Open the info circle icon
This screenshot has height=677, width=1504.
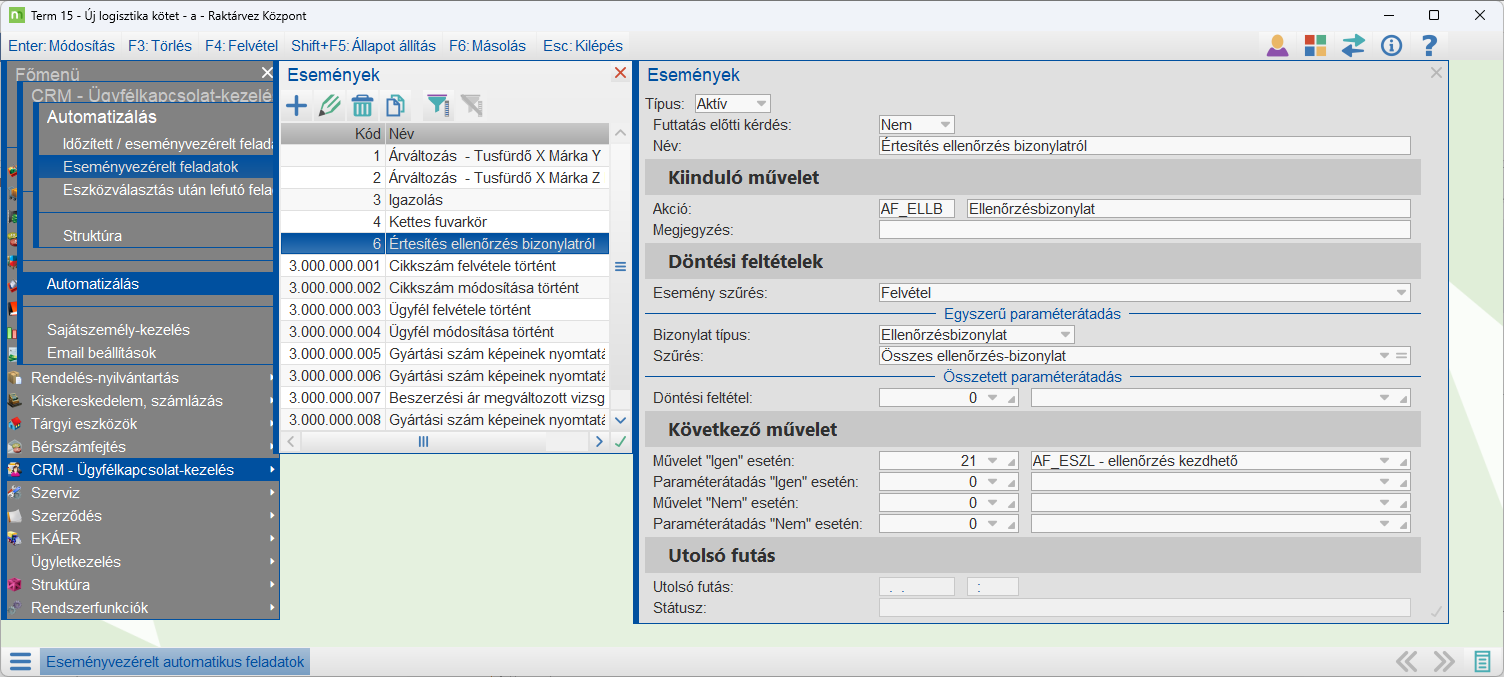[x=1391, y=45]
